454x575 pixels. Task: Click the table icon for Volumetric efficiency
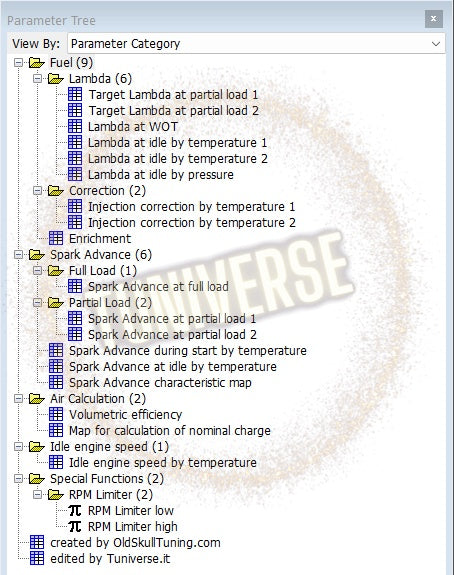(x=56, y=414)
